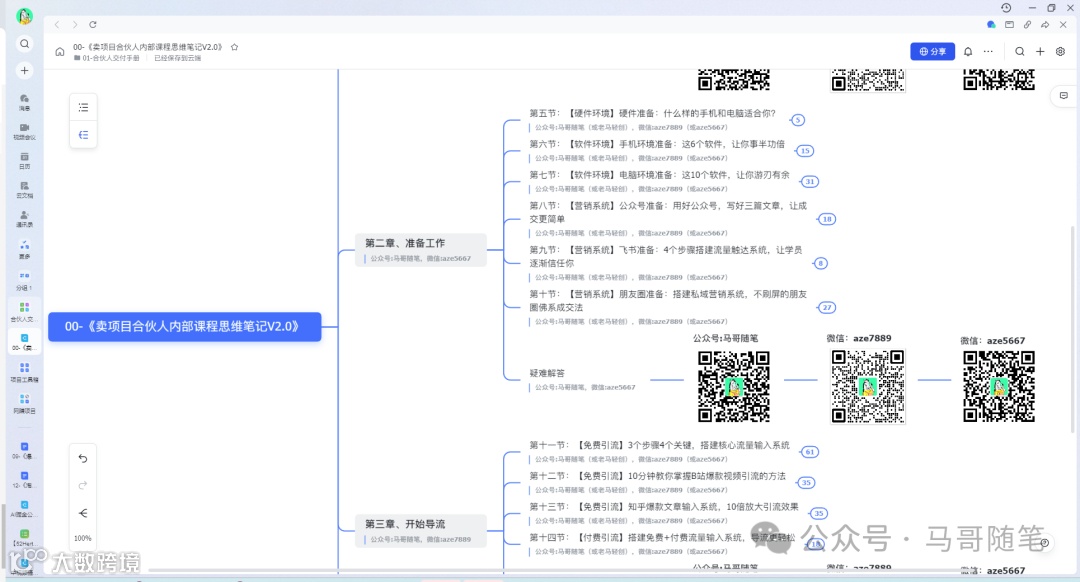Star the document with the favorite icon
Image resolution: width=1080 pixels, height=582 pixels.
234,47
